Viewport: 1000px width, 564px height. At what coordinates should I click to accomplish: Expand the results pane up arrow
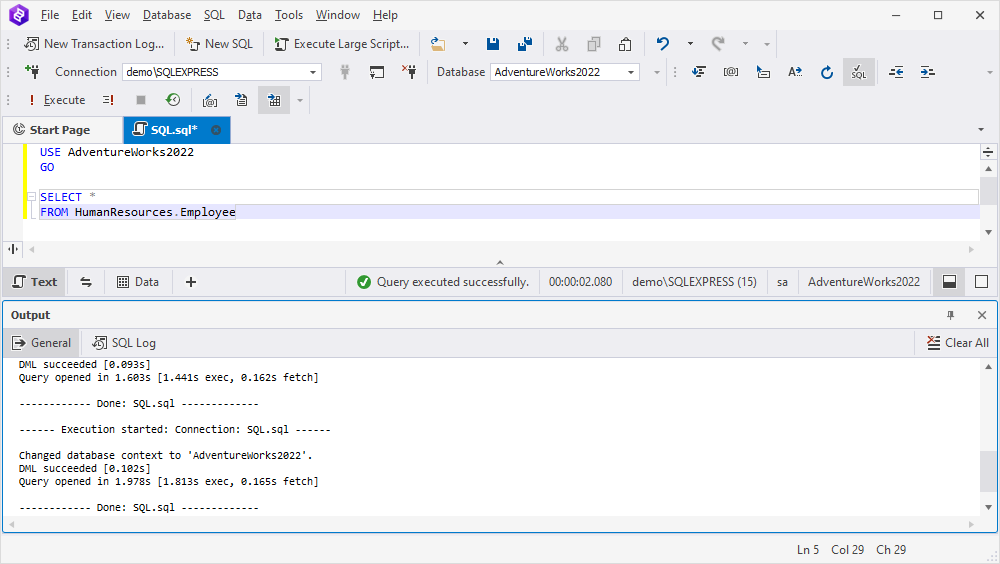[x=500, y=262]
